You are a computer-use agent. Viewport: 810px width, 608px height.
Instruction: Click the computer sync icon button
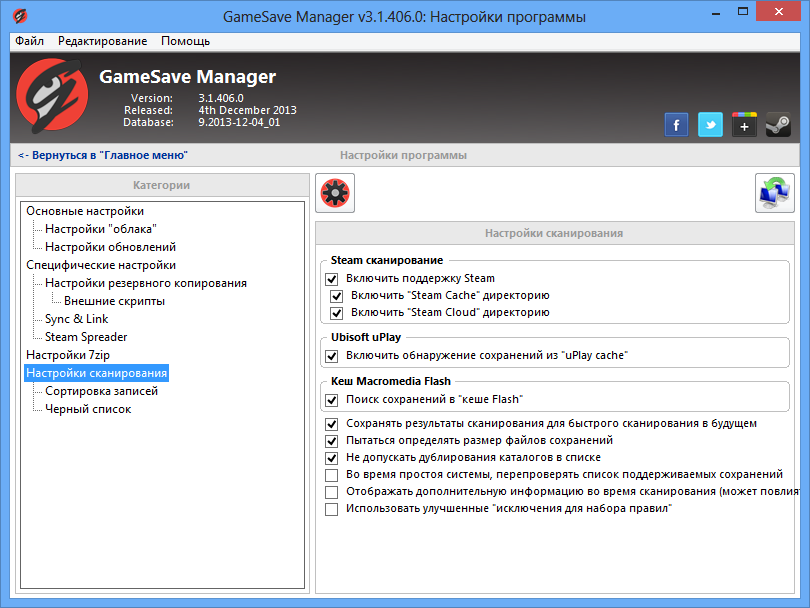[774, 193]
